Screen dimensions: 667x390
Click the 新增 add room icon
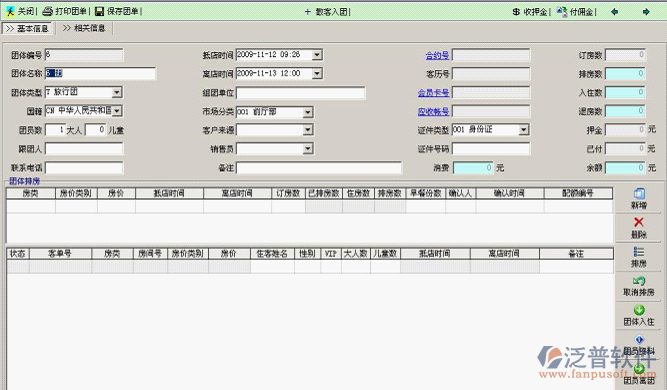coord(639,194)
